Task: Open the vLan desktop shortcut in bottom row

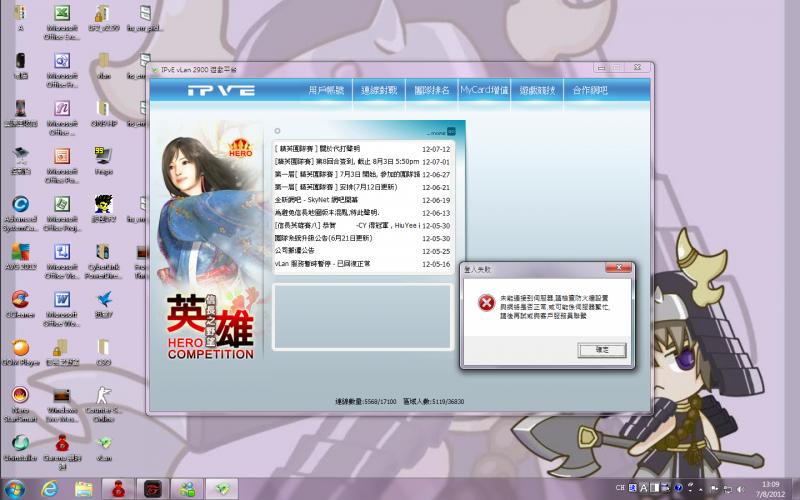Action: 104,448
